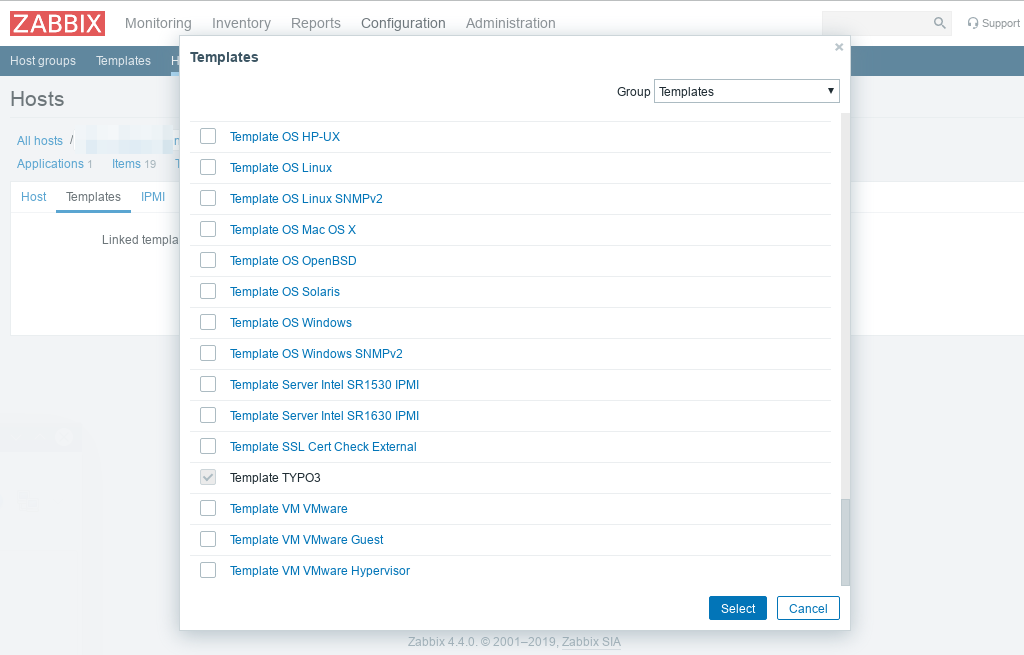Close the Templates dialog with the X

(839, 47)
